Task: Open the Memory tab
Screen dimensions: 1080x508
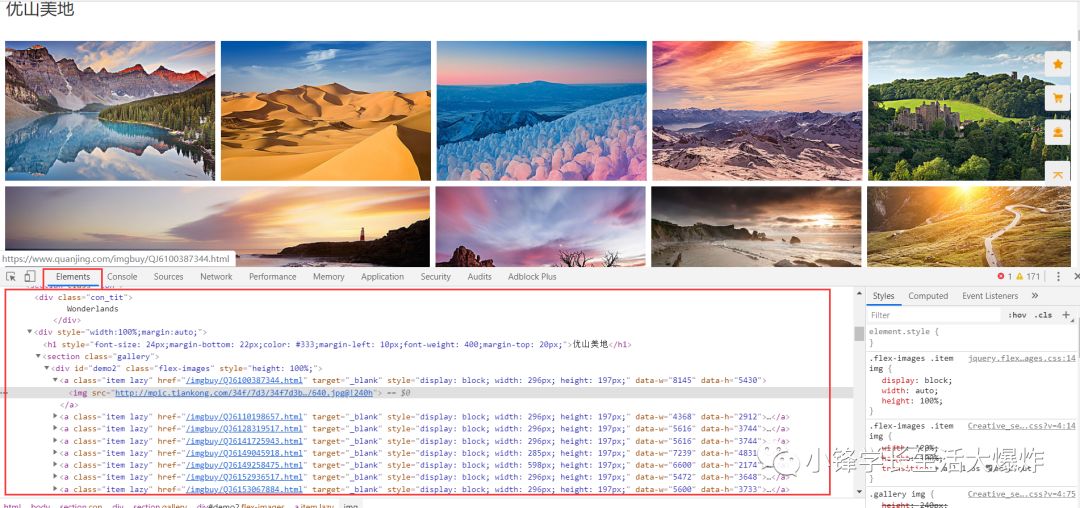Action: click(x=329, y=277)
